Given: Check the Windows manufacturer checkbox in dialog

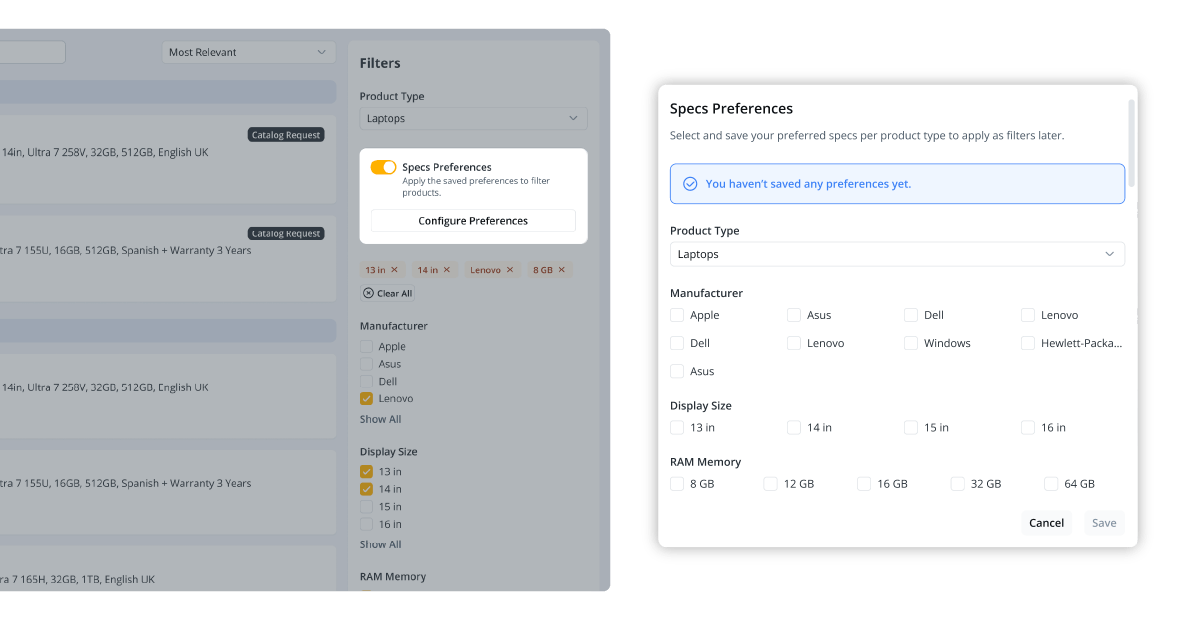Looking at the screenshot, I should coord(911,343).
